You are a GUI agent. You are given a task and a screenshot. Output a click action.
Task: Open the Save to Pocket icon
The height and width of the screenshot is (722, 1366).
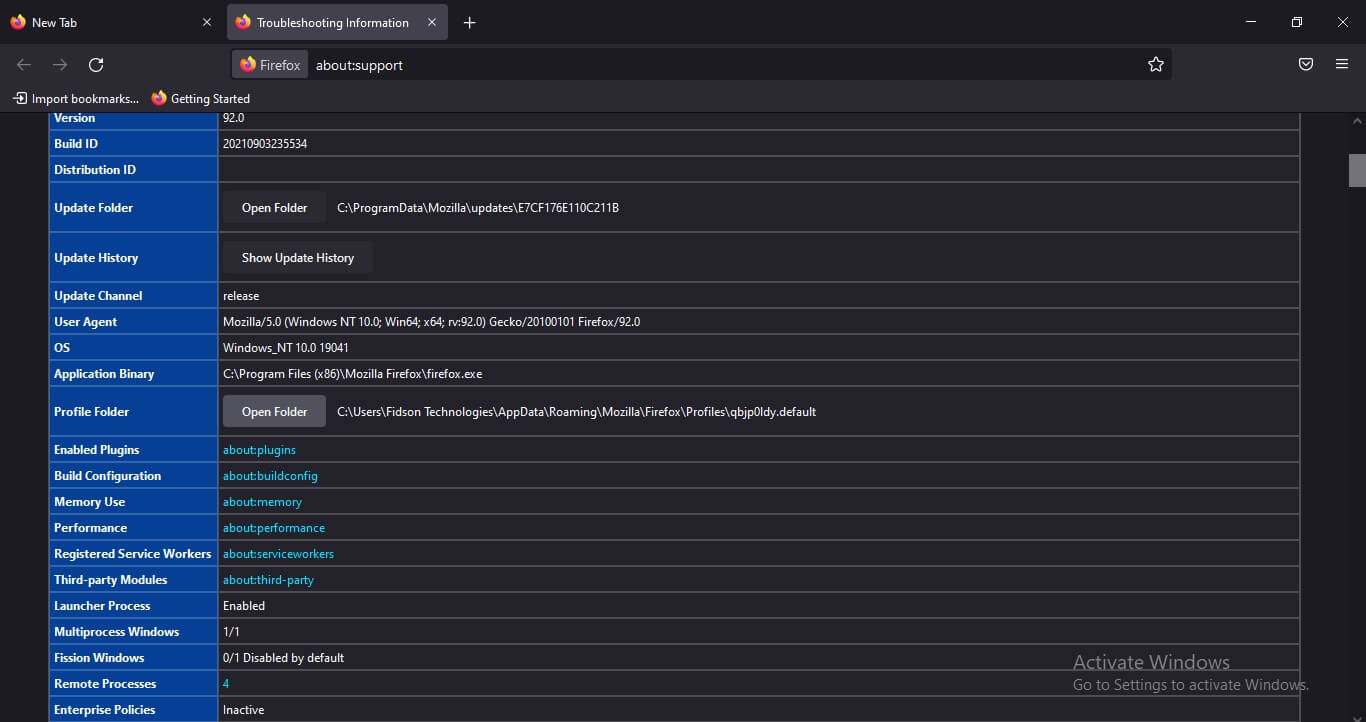pos(1306,65)
